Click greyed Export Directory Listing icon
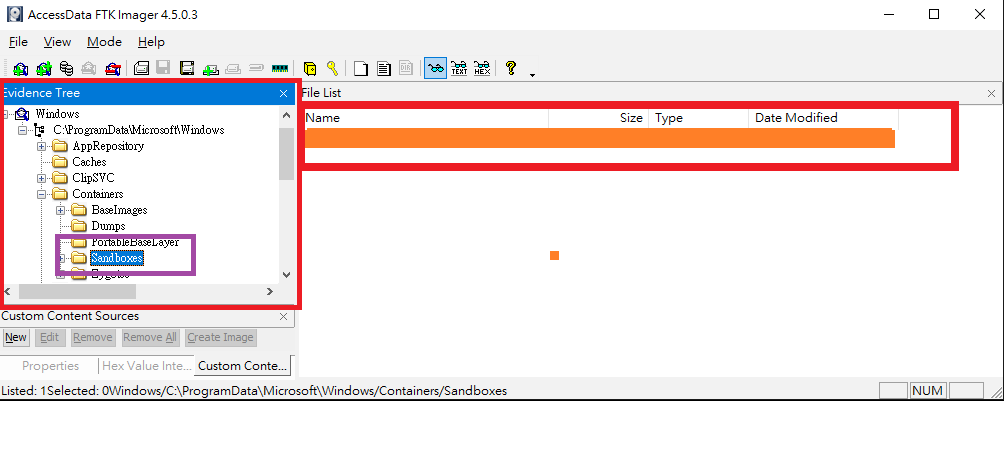 click(406, 68)
